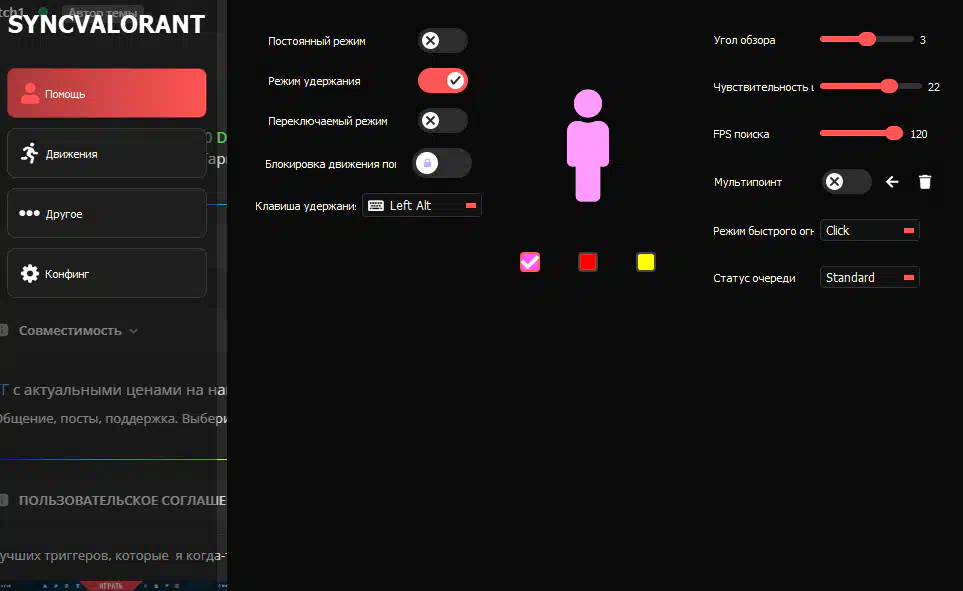Image resolution: width=963 pixels, height=591 pixels.
Task: Pick the yellow color swatch
Action: point(646,262)
